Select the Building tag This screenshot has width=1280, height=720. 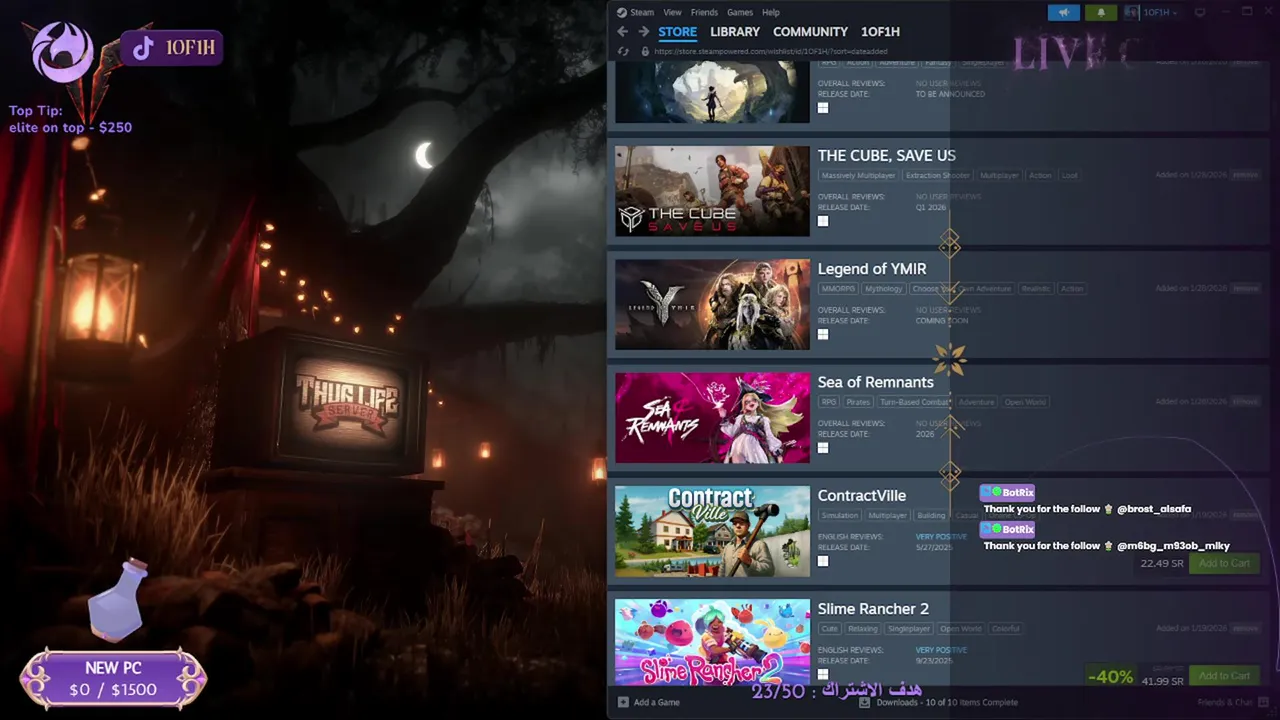point(931,515)
